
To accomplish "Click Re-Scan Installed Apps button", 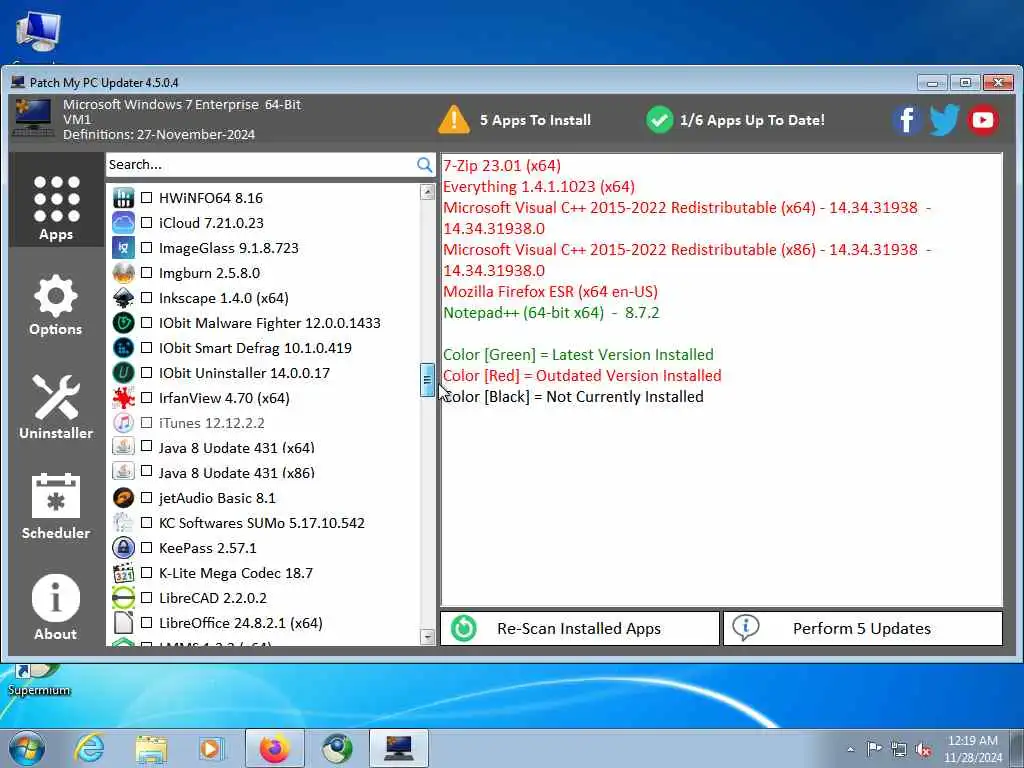I will (580, 628).
